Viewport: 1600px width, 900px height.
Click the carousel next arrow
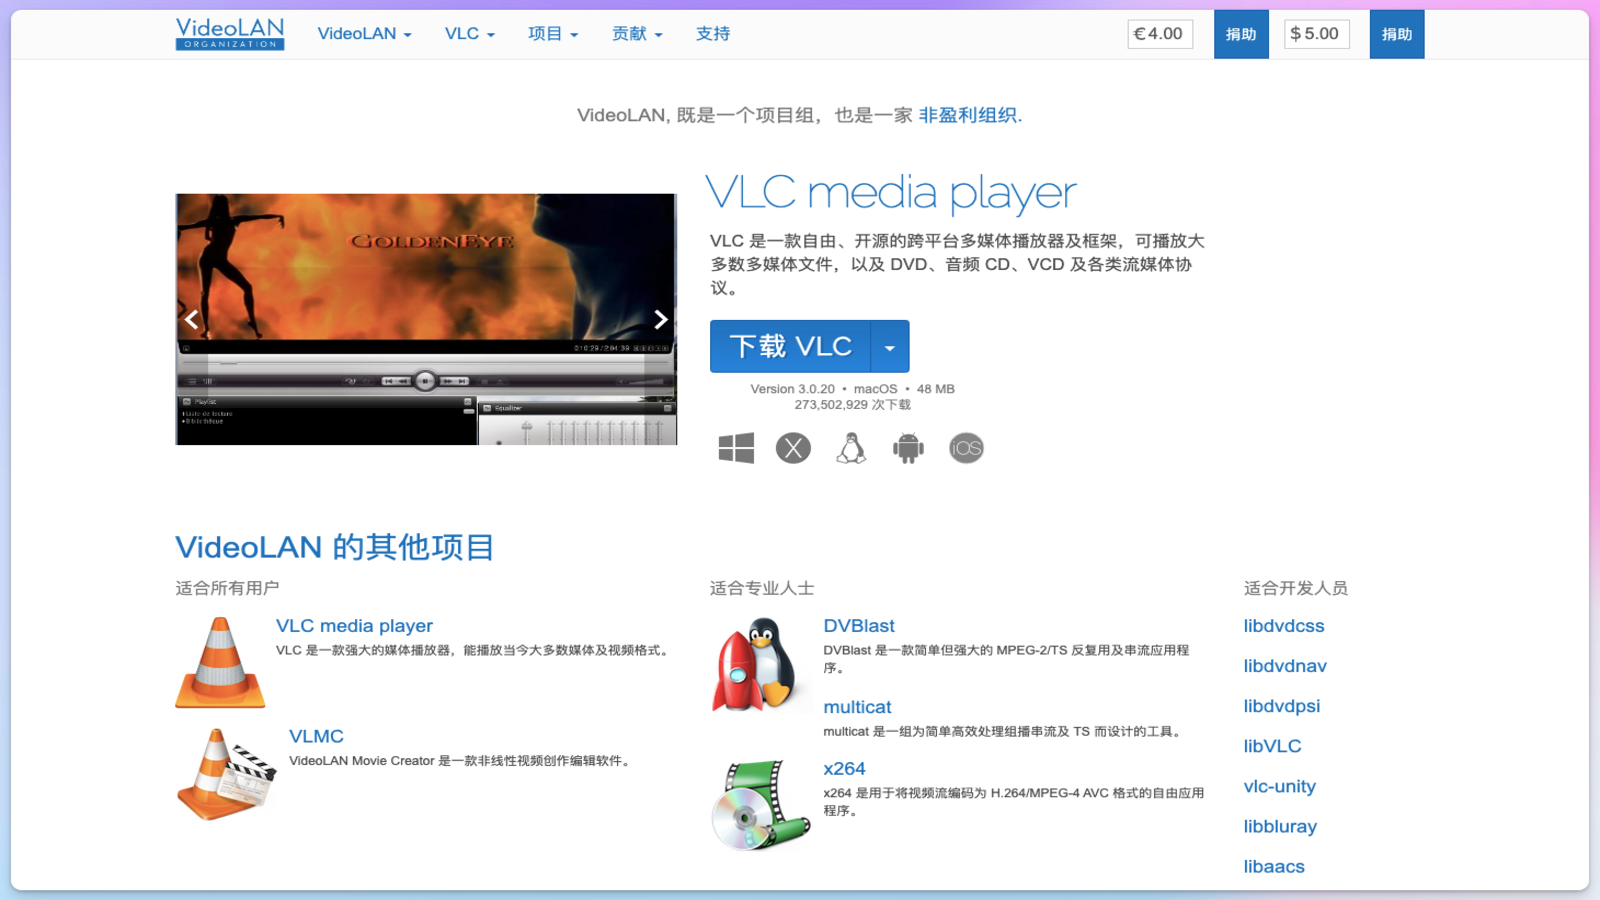pyautogui.click(x=661, y=319)
